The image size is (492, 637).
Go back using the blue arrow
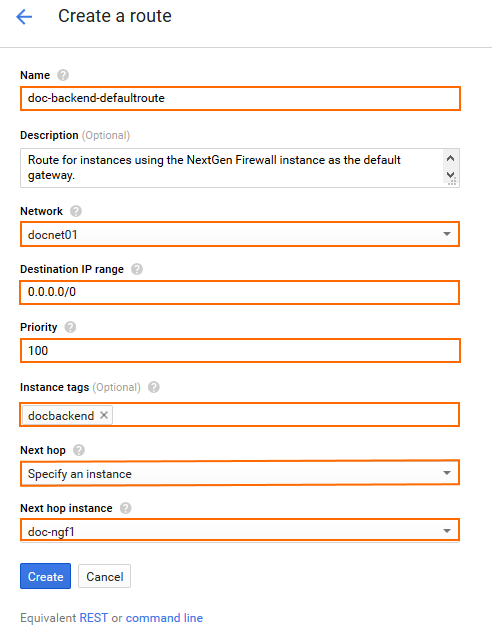24,17
